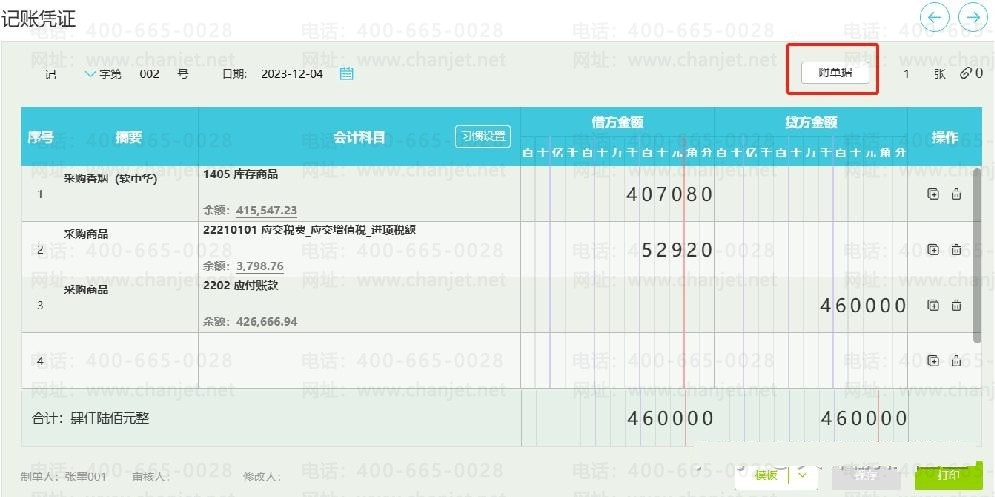Click the 模板 template button
The width and height of the screenshot is (995, 497).
pyautogui.click(x=765, y=475)
